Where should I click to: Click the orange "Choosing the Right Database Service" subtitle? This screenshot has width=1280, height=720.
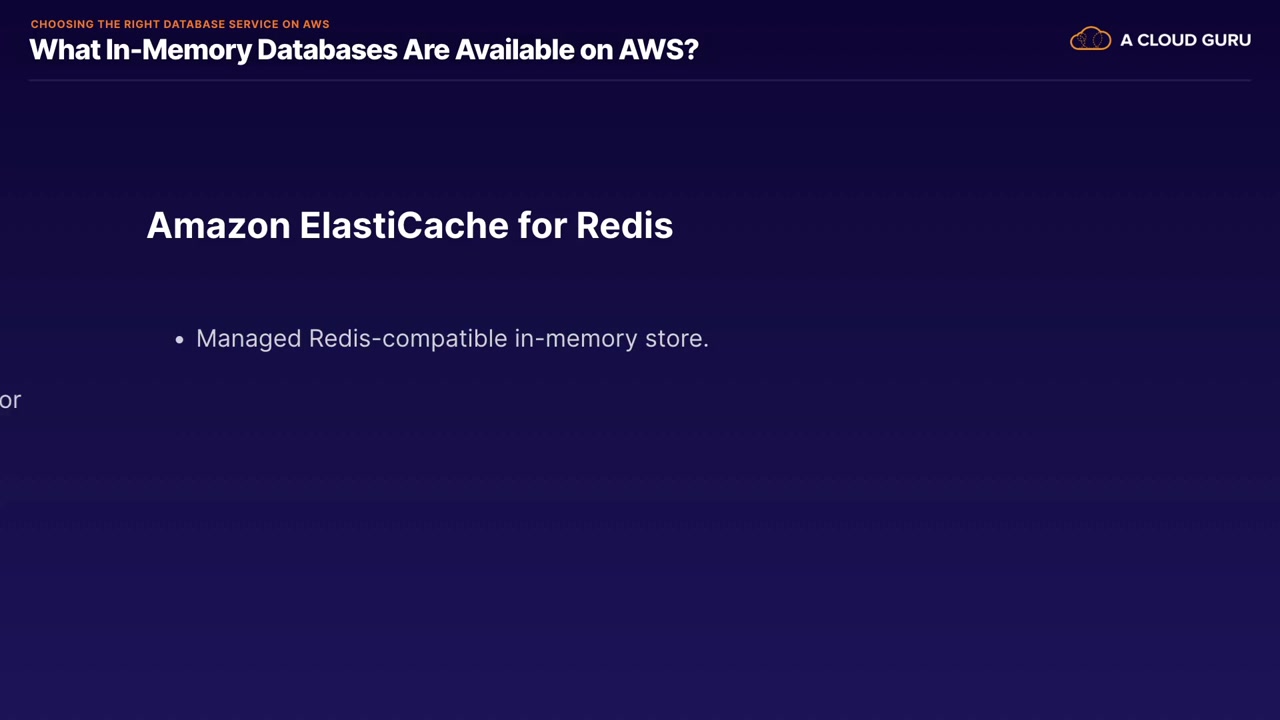(180, 24)
